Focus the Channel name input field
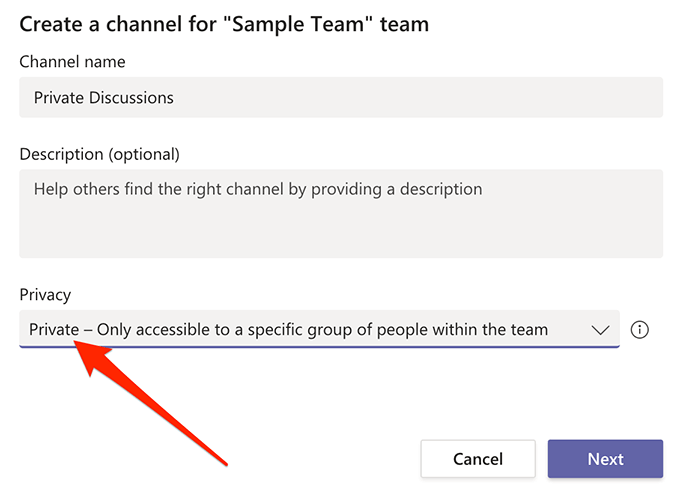 pyautogui.click(x=340, y=98)
